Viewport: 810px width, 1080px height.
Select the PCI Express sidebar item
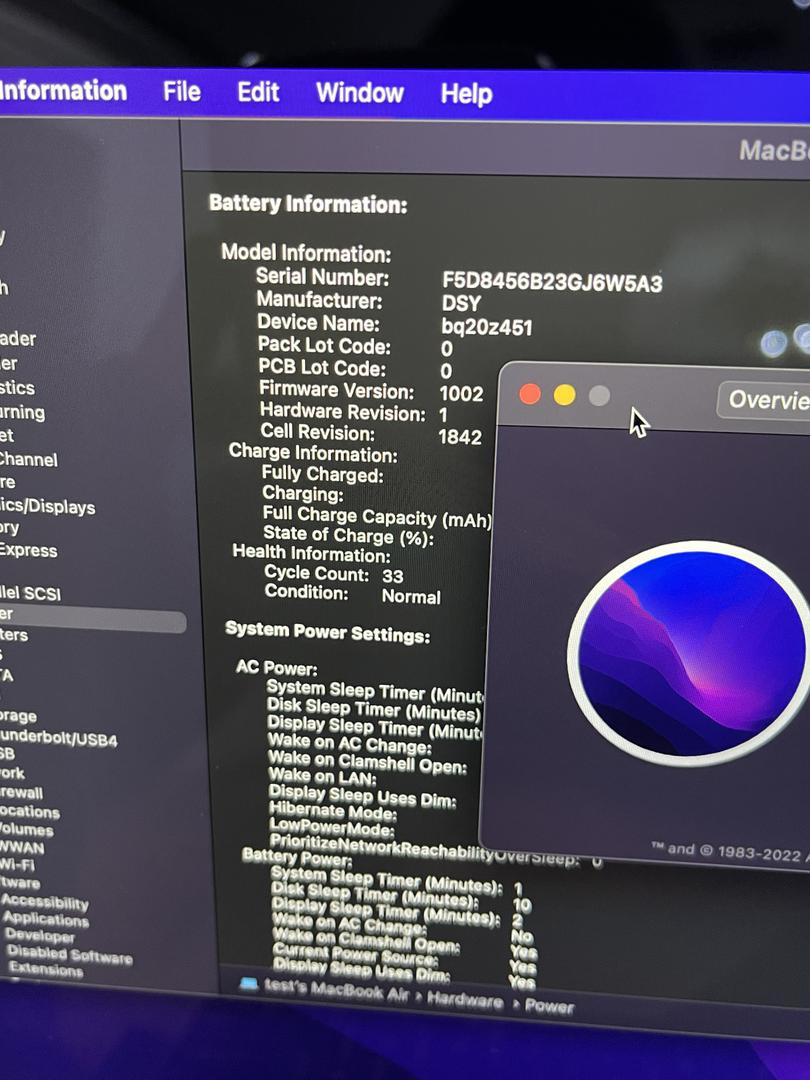(28, 550)
